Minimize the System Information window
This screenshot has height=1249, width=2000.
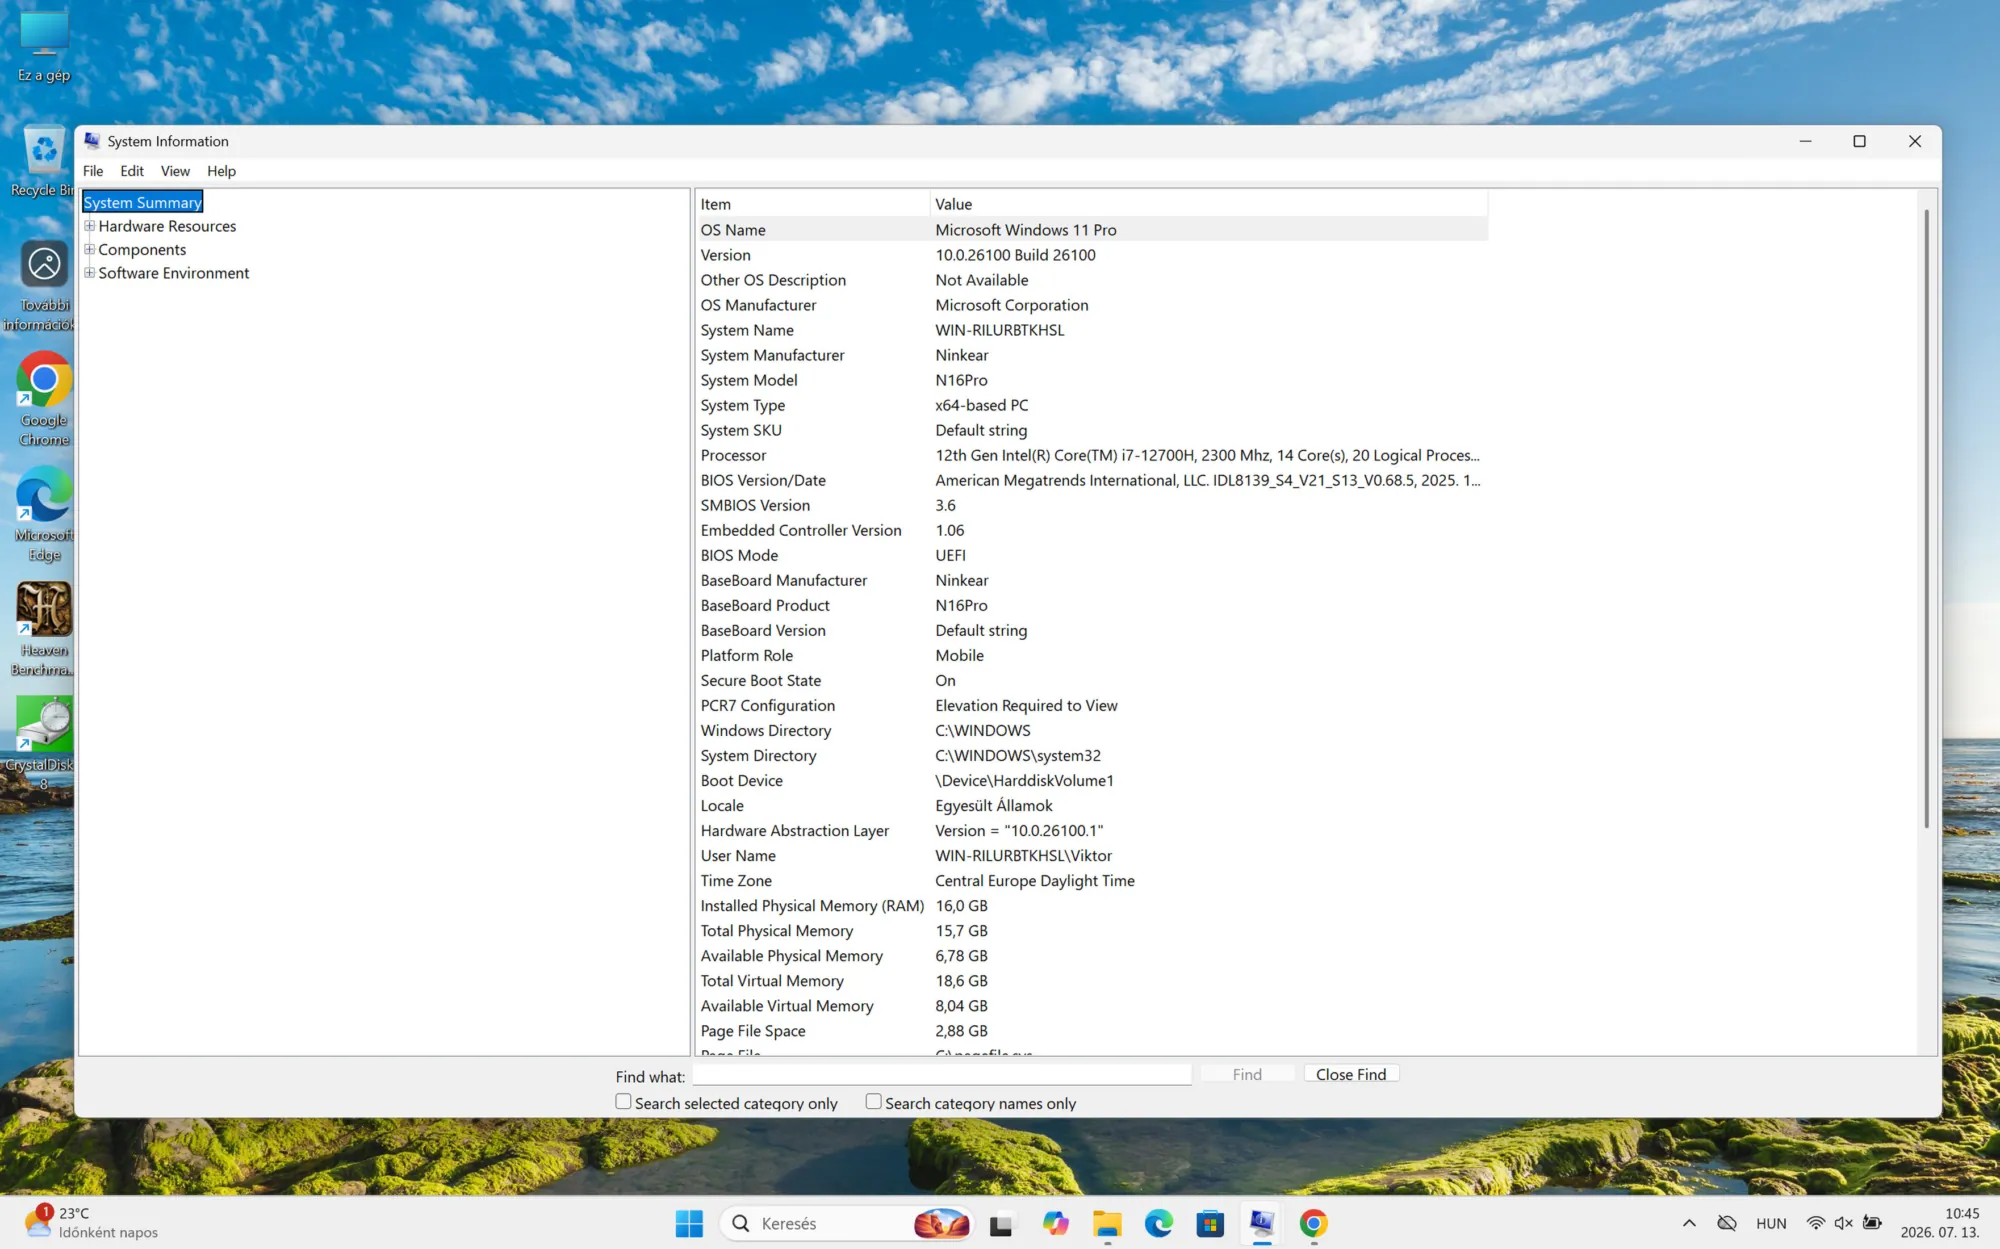click(x=1805, y=141)
